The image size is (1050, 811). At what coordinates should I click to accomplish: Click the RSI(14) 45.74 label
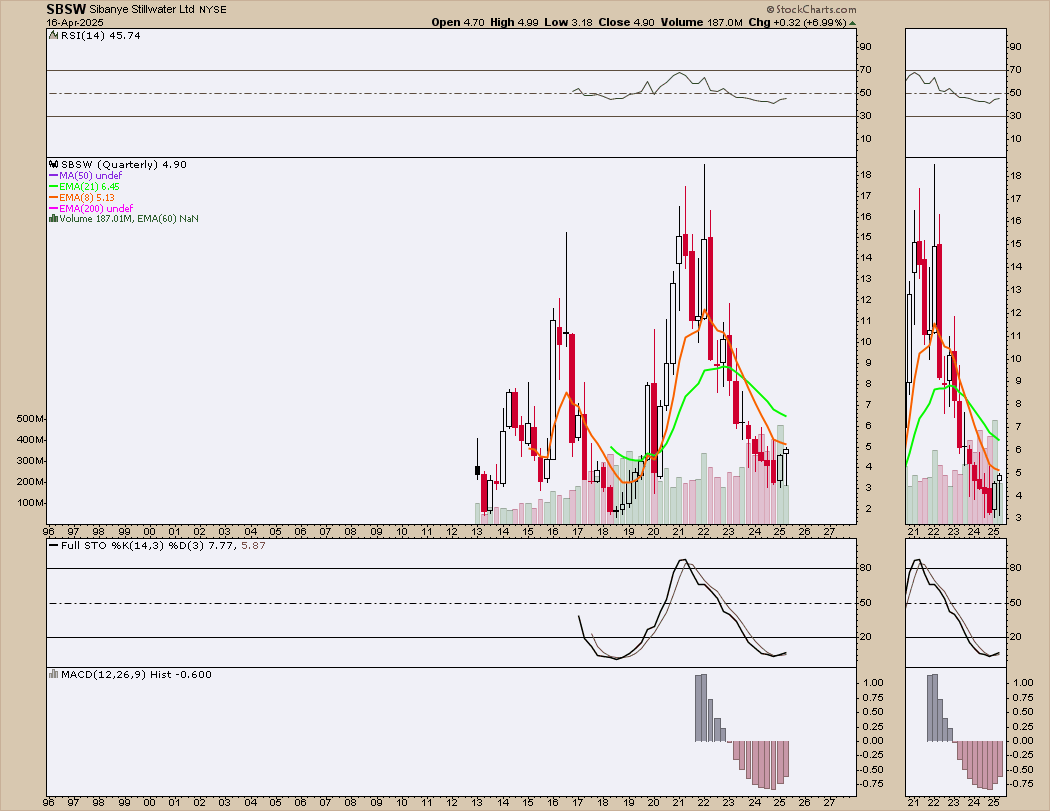click(x=101, y=35)
